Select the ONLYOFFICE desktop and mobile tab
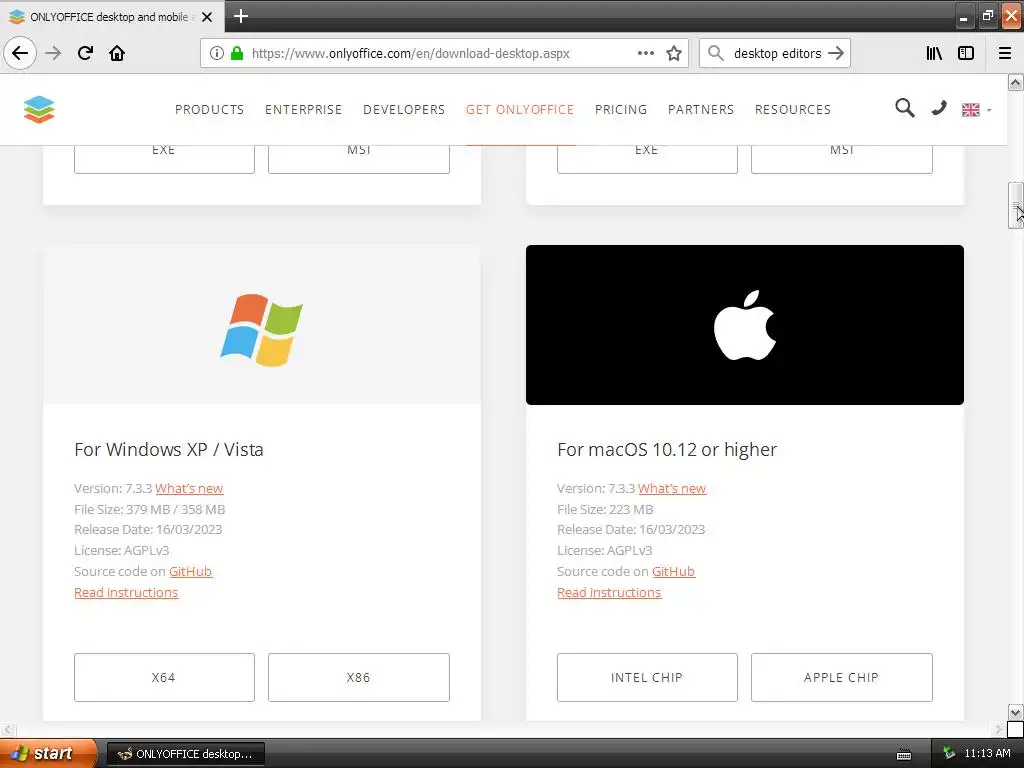This screenshot has width=1024, height=768. click(x=110, y=17)
